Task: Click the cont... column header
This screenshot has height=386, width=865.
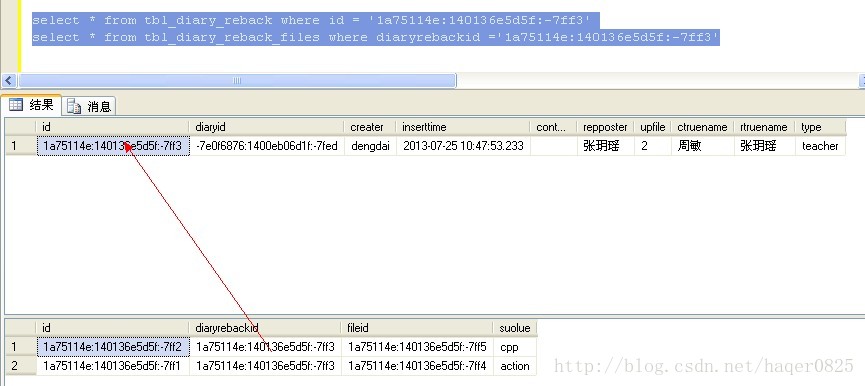Action: click(553, 127)
